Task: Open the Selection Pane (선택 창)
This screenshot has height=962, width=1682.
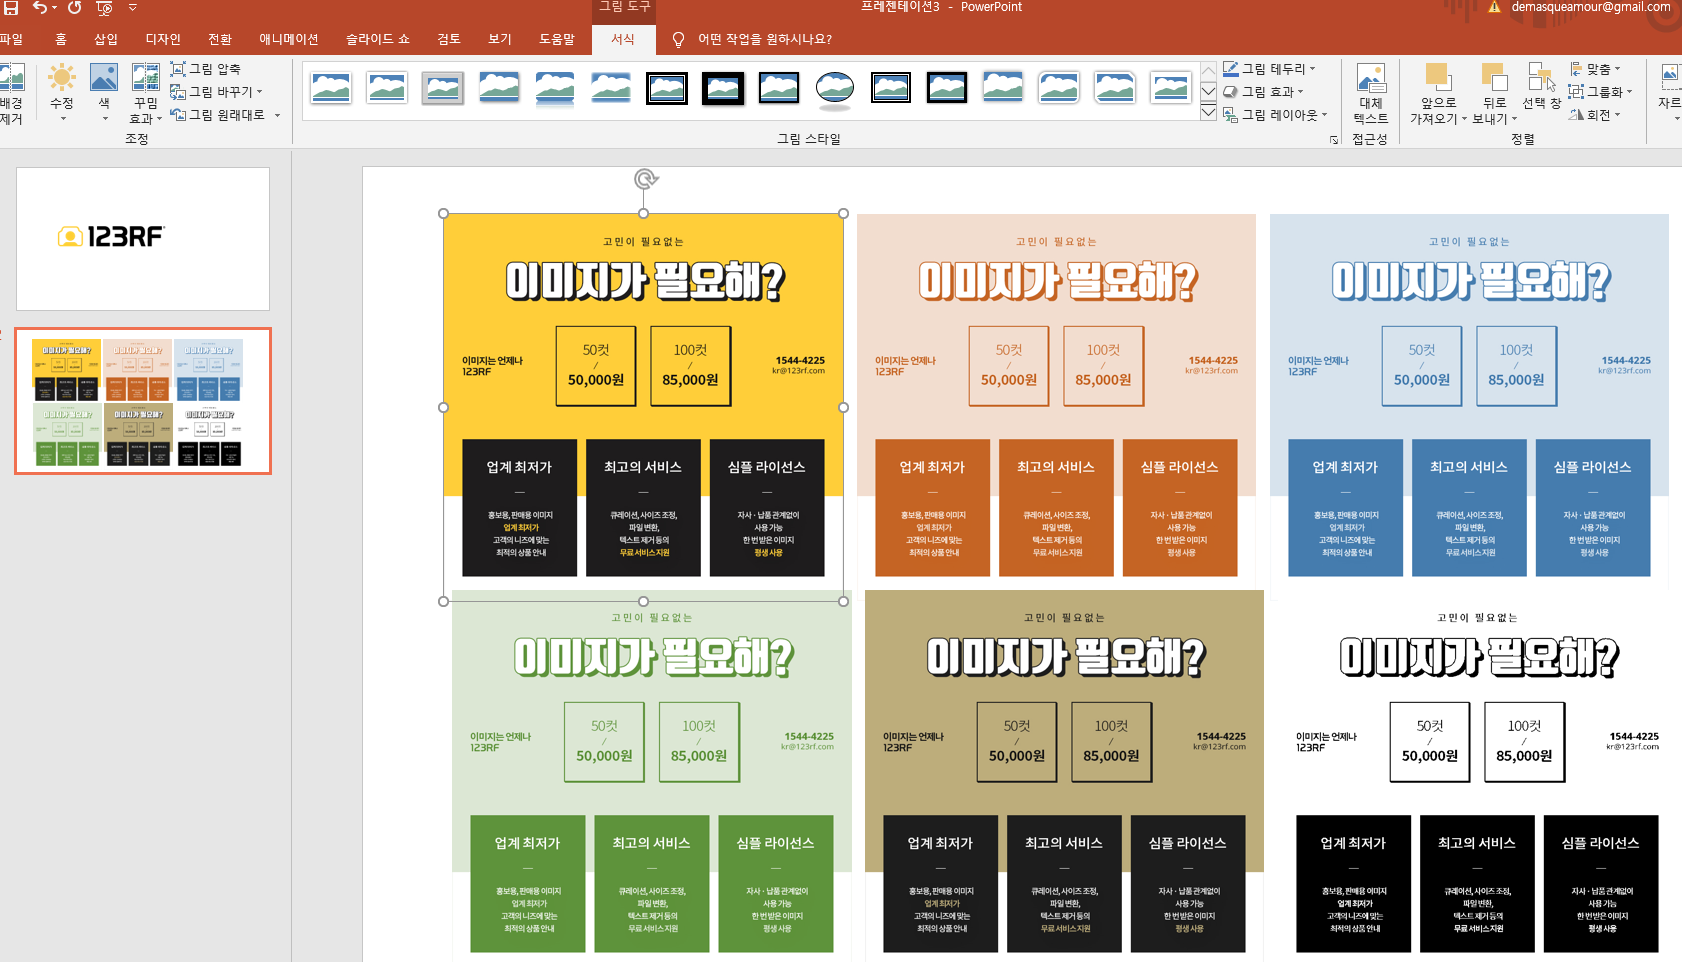Action: (x=1541, y=86)
